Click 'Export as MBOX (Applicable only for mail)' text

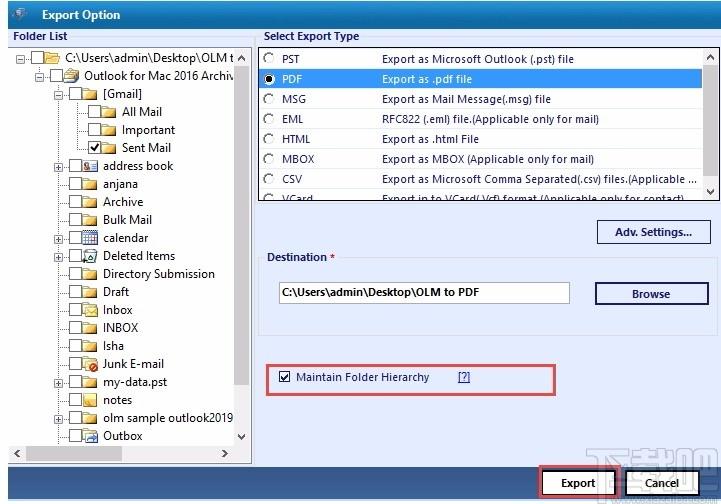(x=488, y=159)
